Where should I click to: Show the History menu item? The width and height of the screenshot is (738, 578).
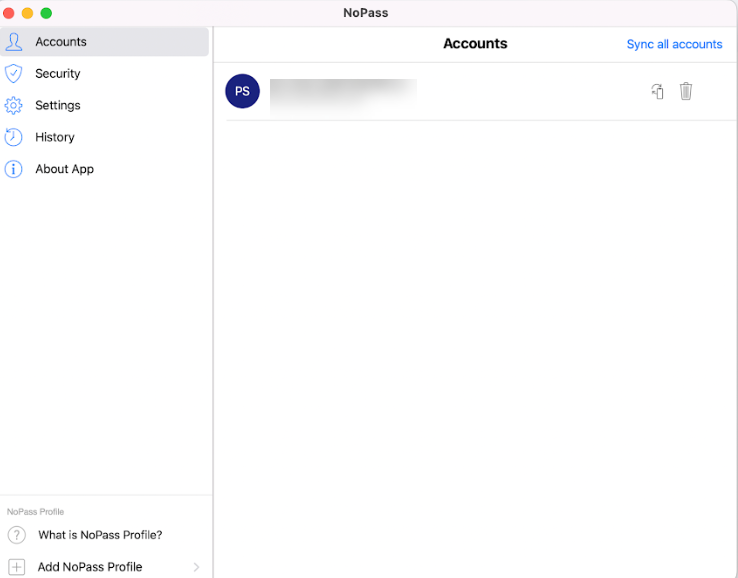[x=55, y=137]
